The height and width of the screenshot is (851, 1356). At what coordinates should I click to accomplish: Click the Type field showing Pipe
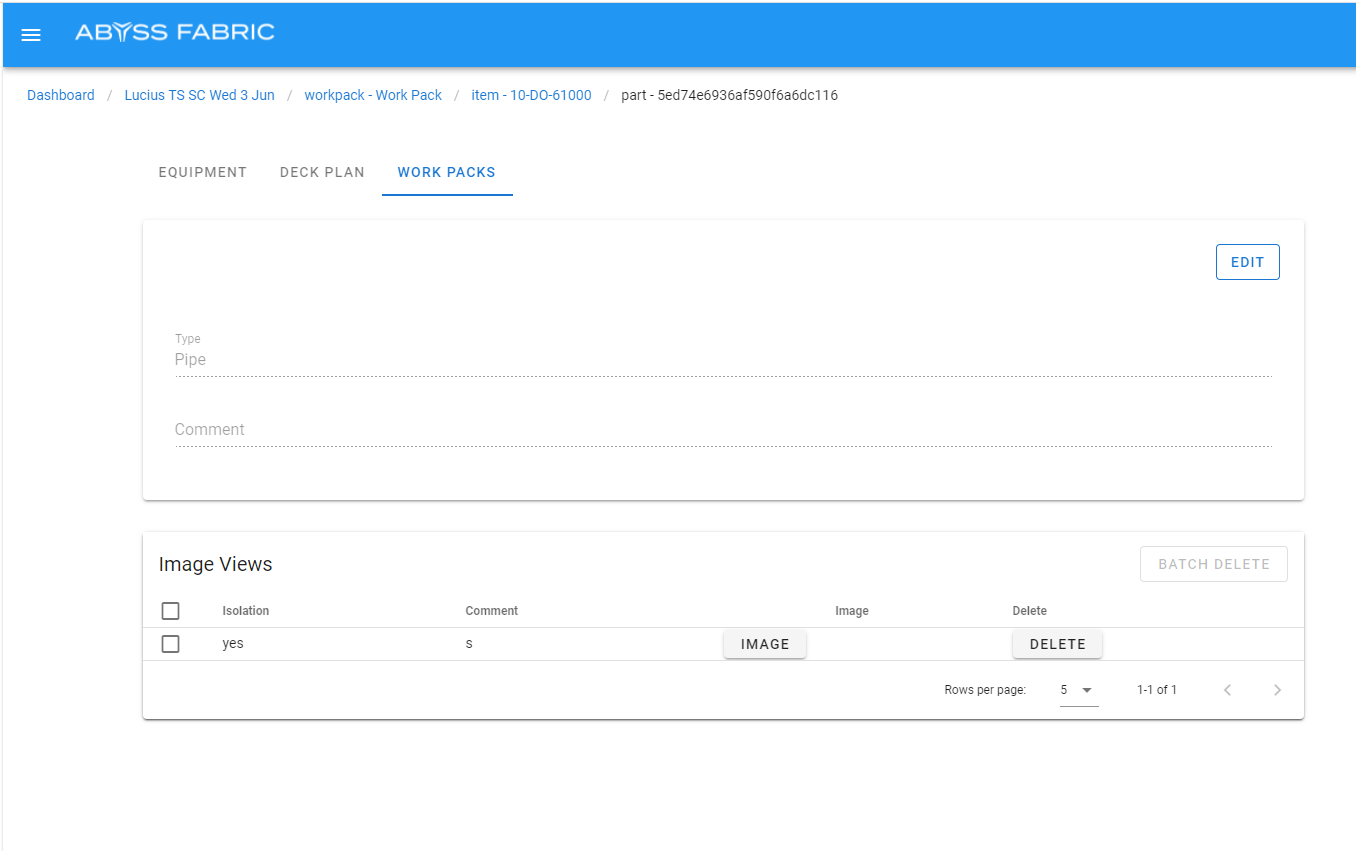tap(722, 360)
